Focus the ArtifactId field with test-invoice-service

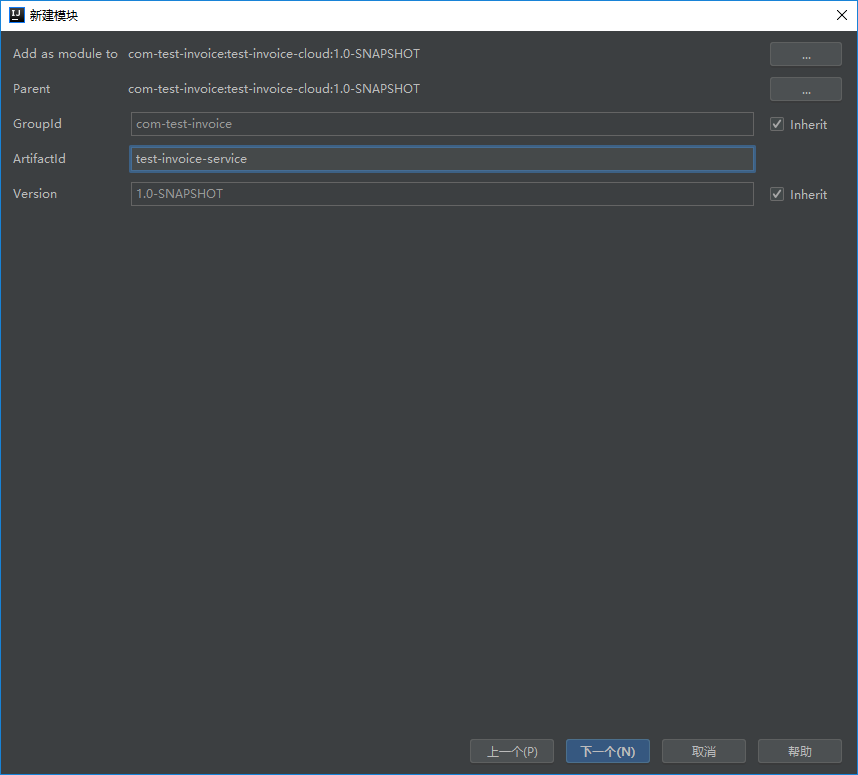click(x=441, y=159)
